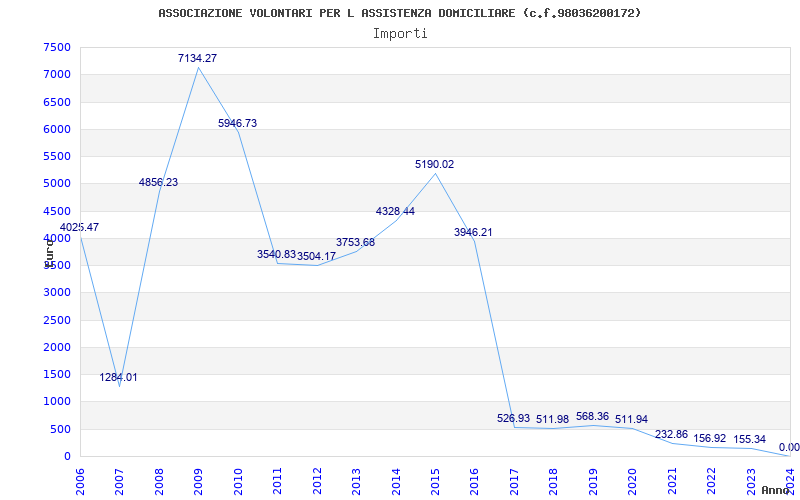Select the 511.98 data label
Screen dimensions: 800x500
553,419
